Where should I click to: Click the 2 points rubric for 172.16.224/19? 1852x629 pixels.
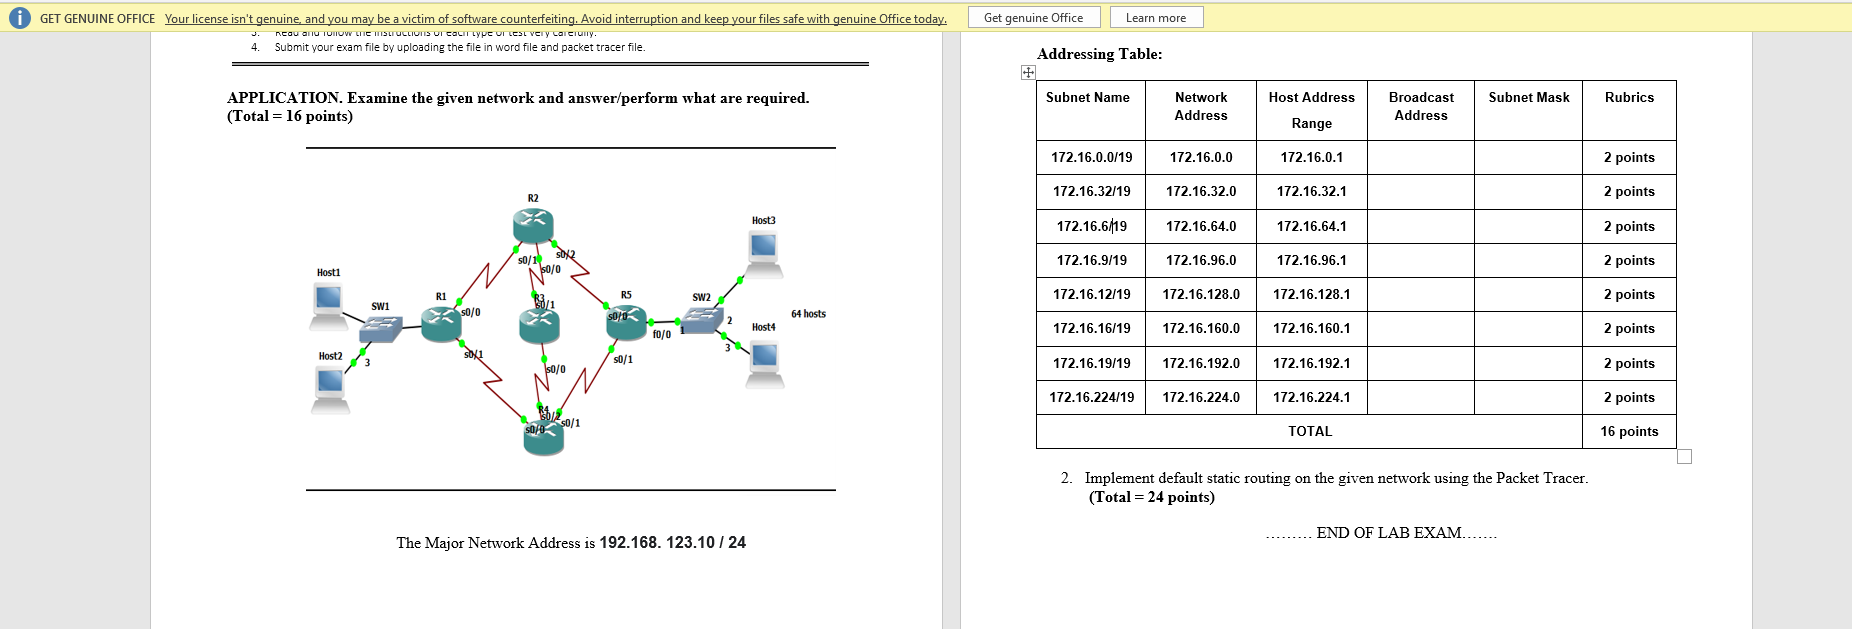coord(1629,398)
